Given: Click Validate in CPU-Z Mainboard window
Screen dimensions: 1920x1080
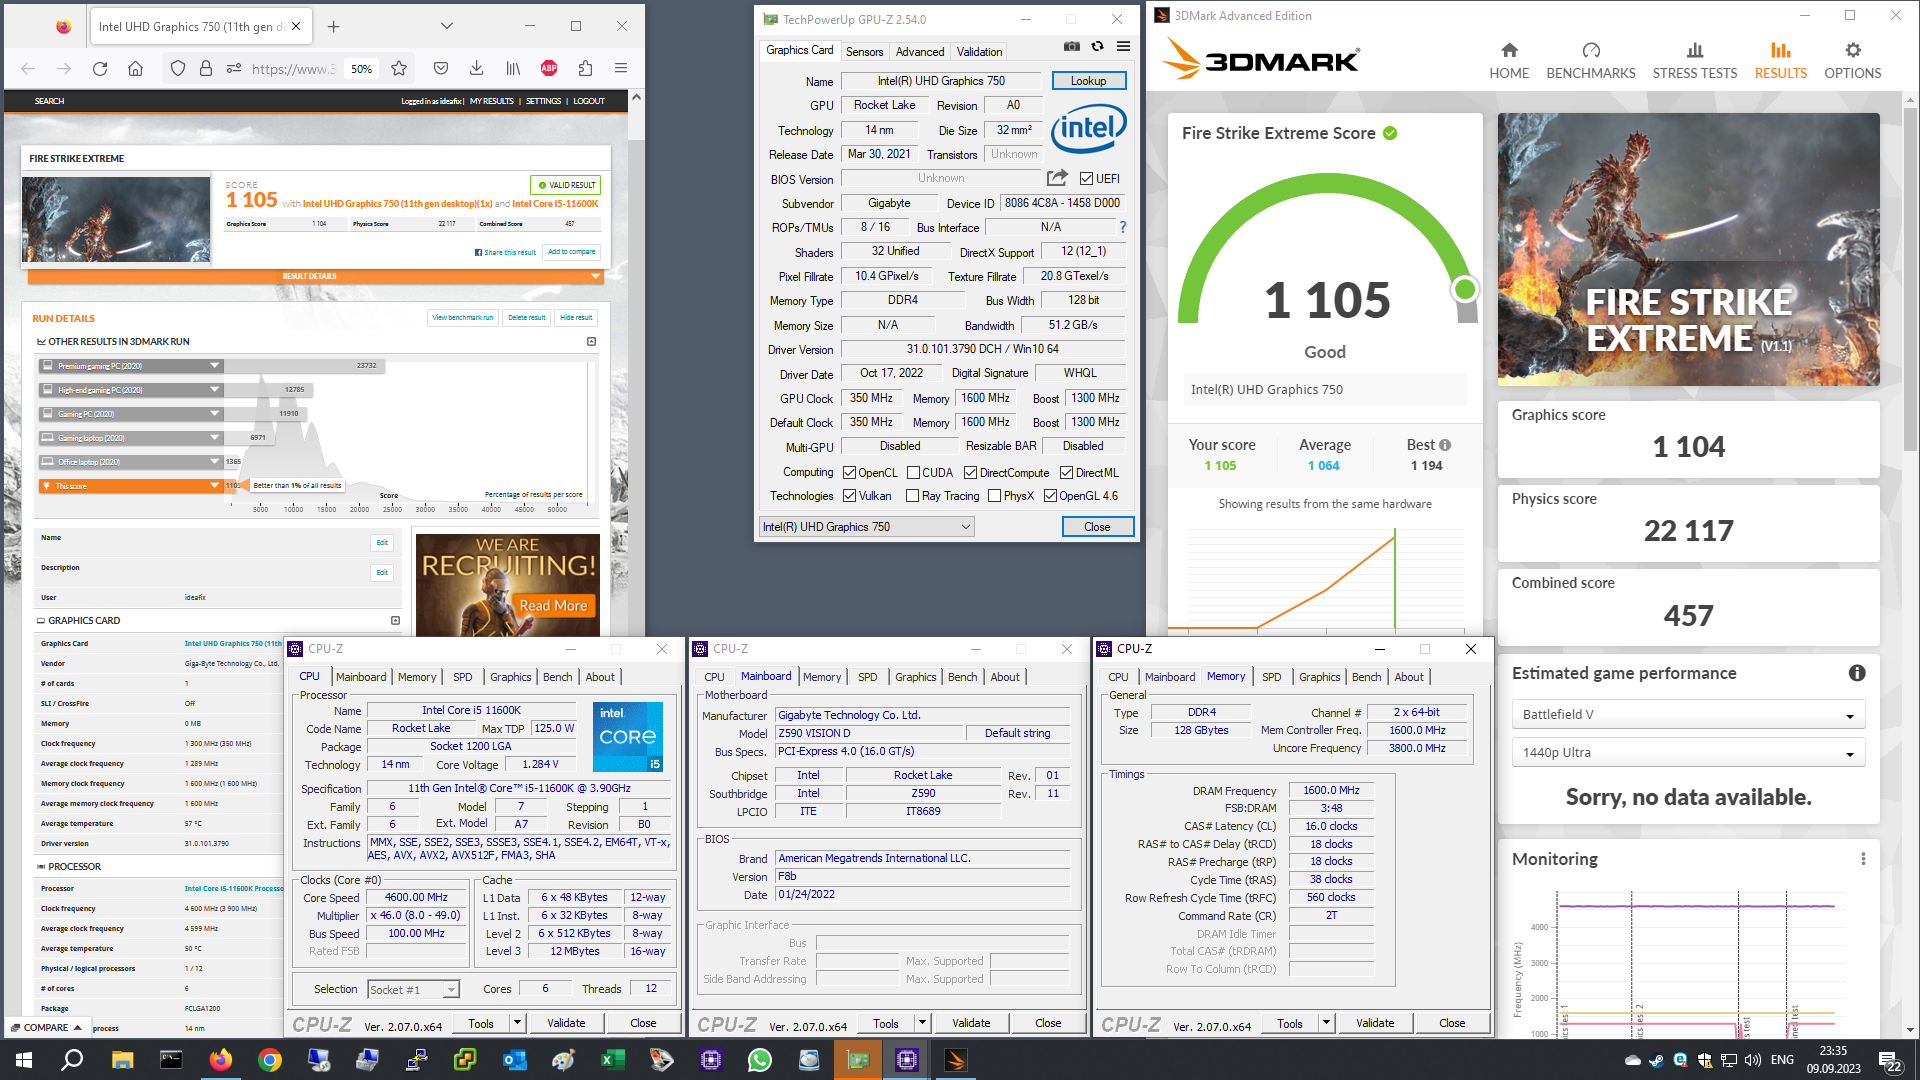Looking at the screenshot, I should pos(971,1023).
